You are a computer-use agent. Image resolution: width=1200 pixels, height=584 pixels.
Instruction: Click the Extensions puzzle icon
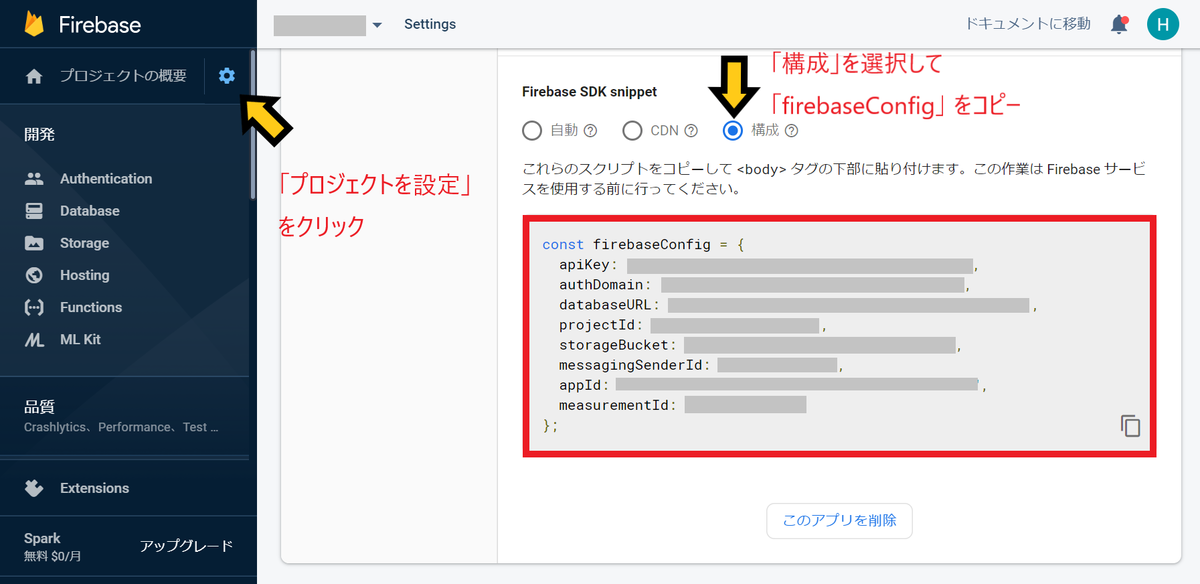[34, 488]
